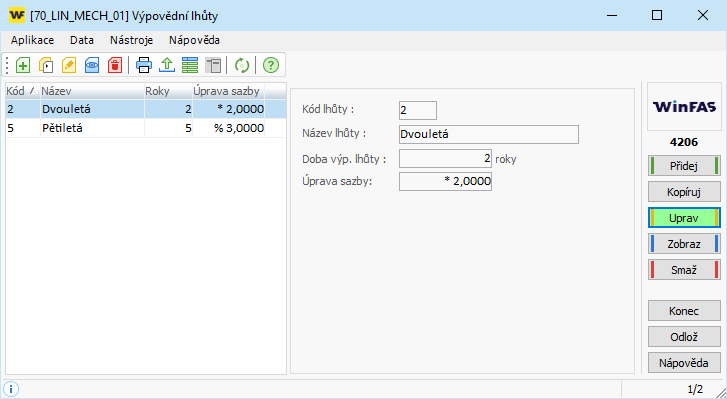
Task: Open the Data menu
Action: pyautogui.click(x=82, y=40)
